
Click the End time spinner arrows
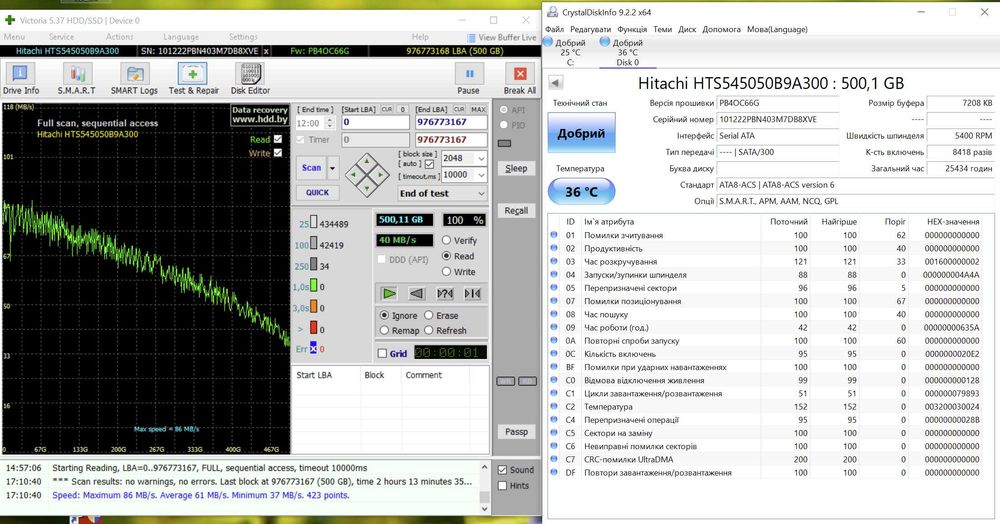point(330,123)
